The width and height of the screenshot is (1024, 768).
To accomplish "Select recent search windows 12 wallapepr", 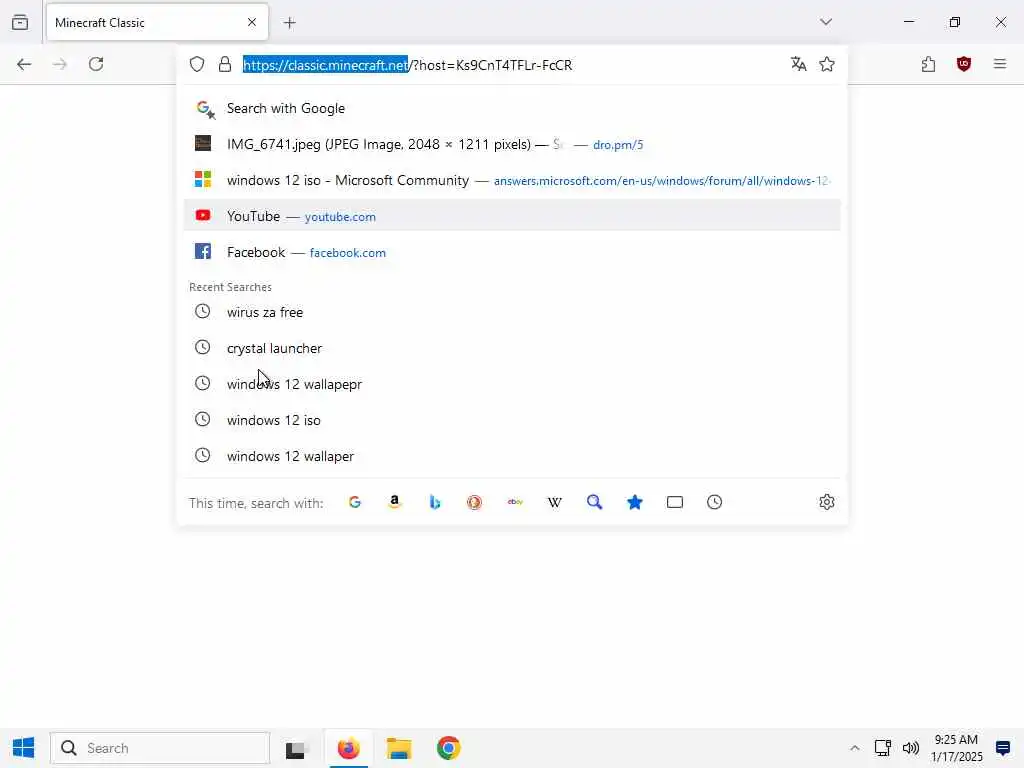I will (512, 384).
